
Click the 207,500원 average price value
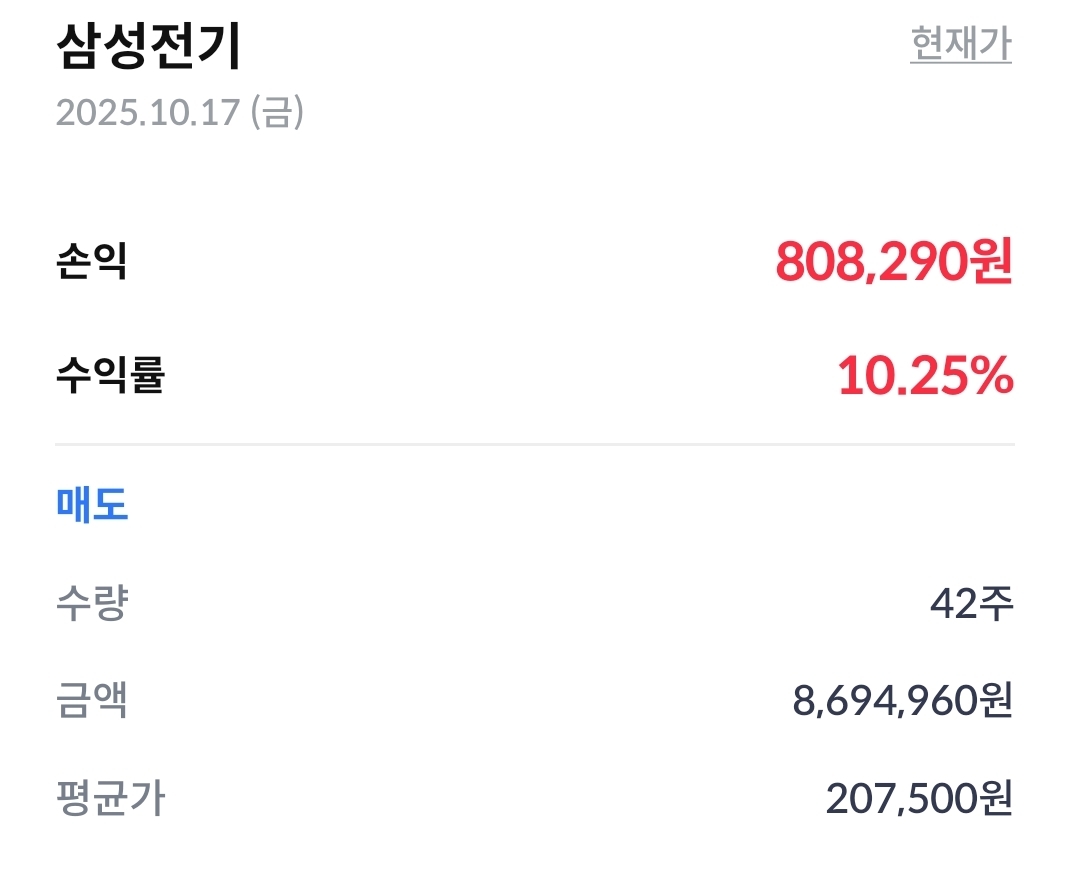(x=919, y=799)
